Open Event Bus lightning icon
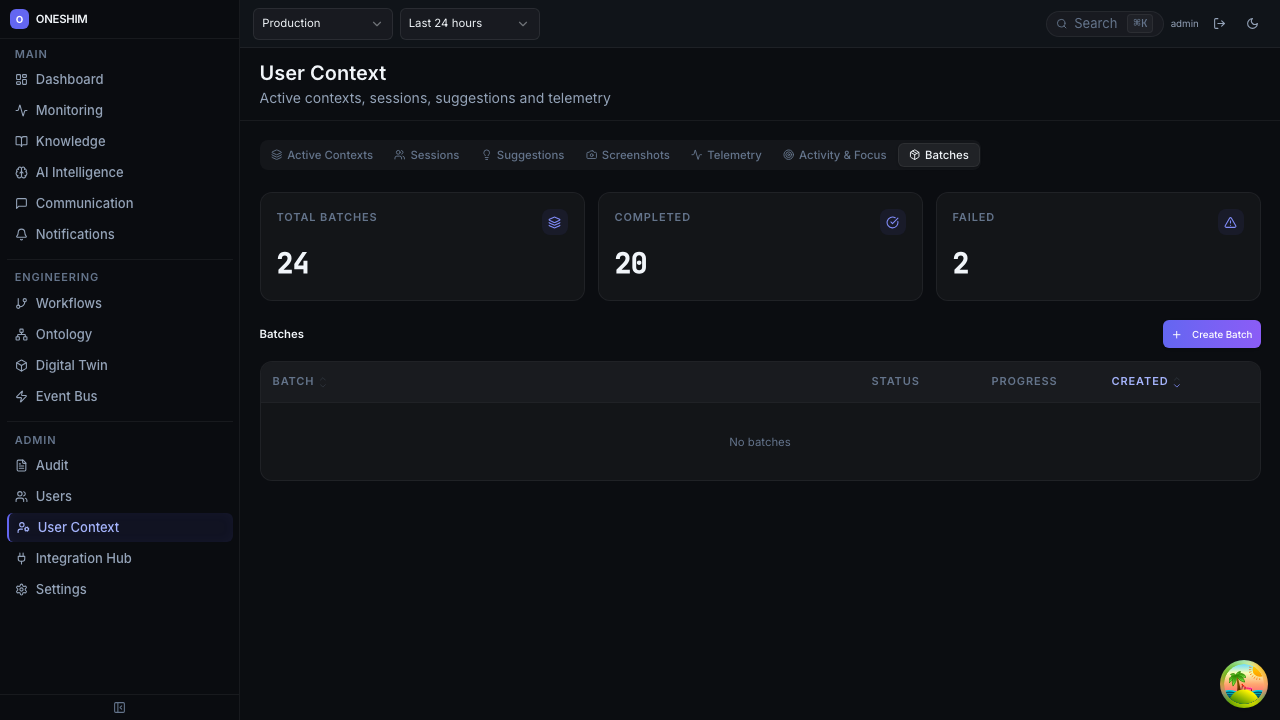The image size is (1280, 720). pyautogui.click(x=21, y=396)
